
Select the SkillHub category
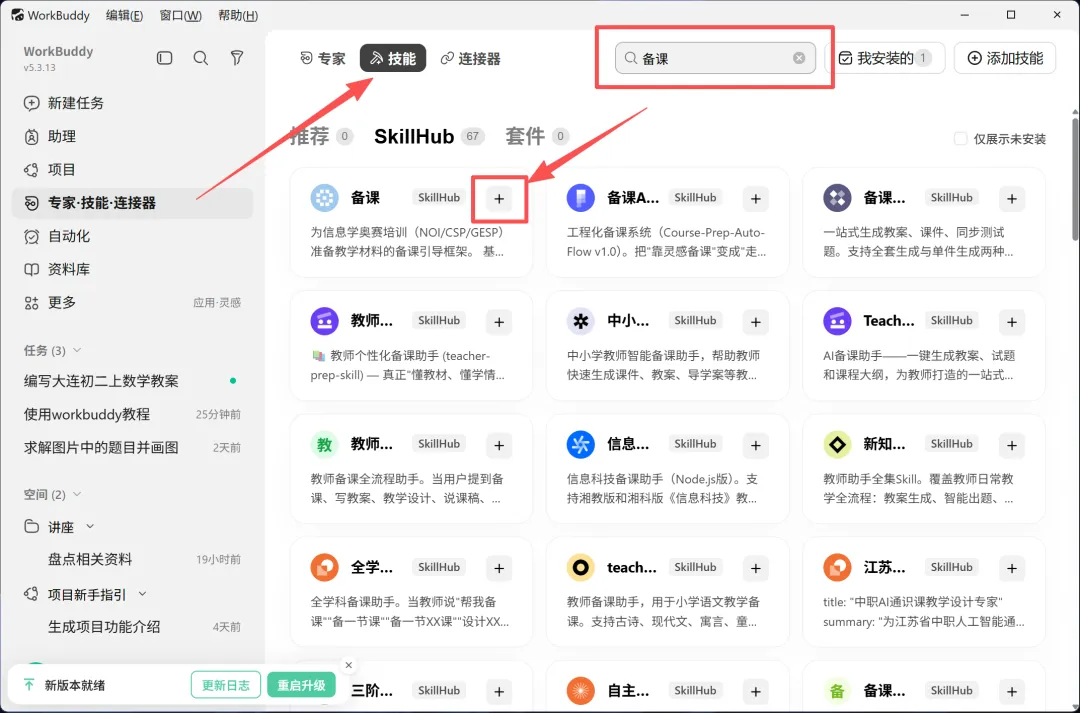(x=428, y=136)
